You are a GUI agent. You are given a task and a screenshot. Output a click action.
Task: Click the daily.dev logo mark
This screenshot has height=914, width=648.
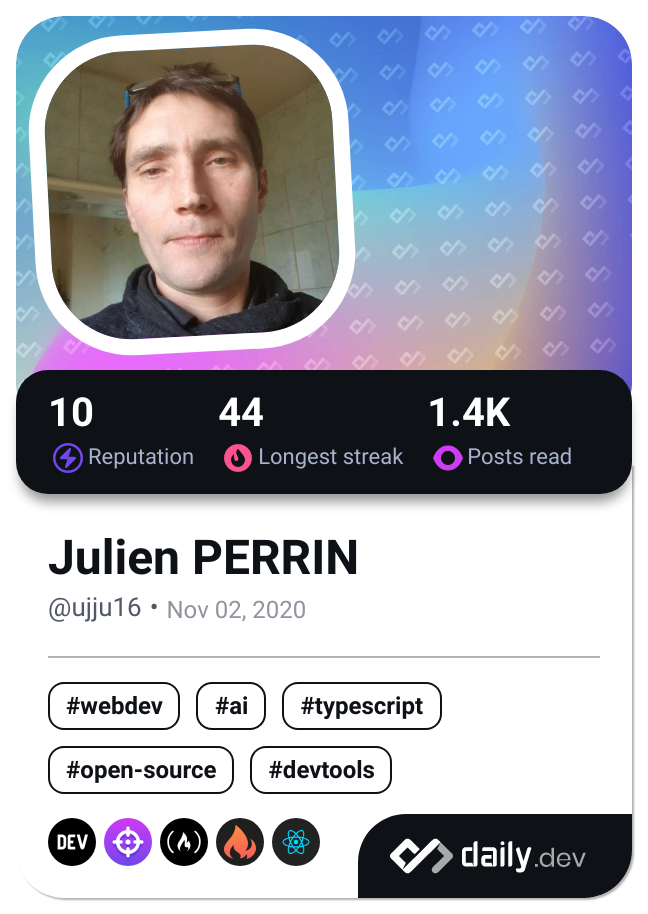(421, 856)
